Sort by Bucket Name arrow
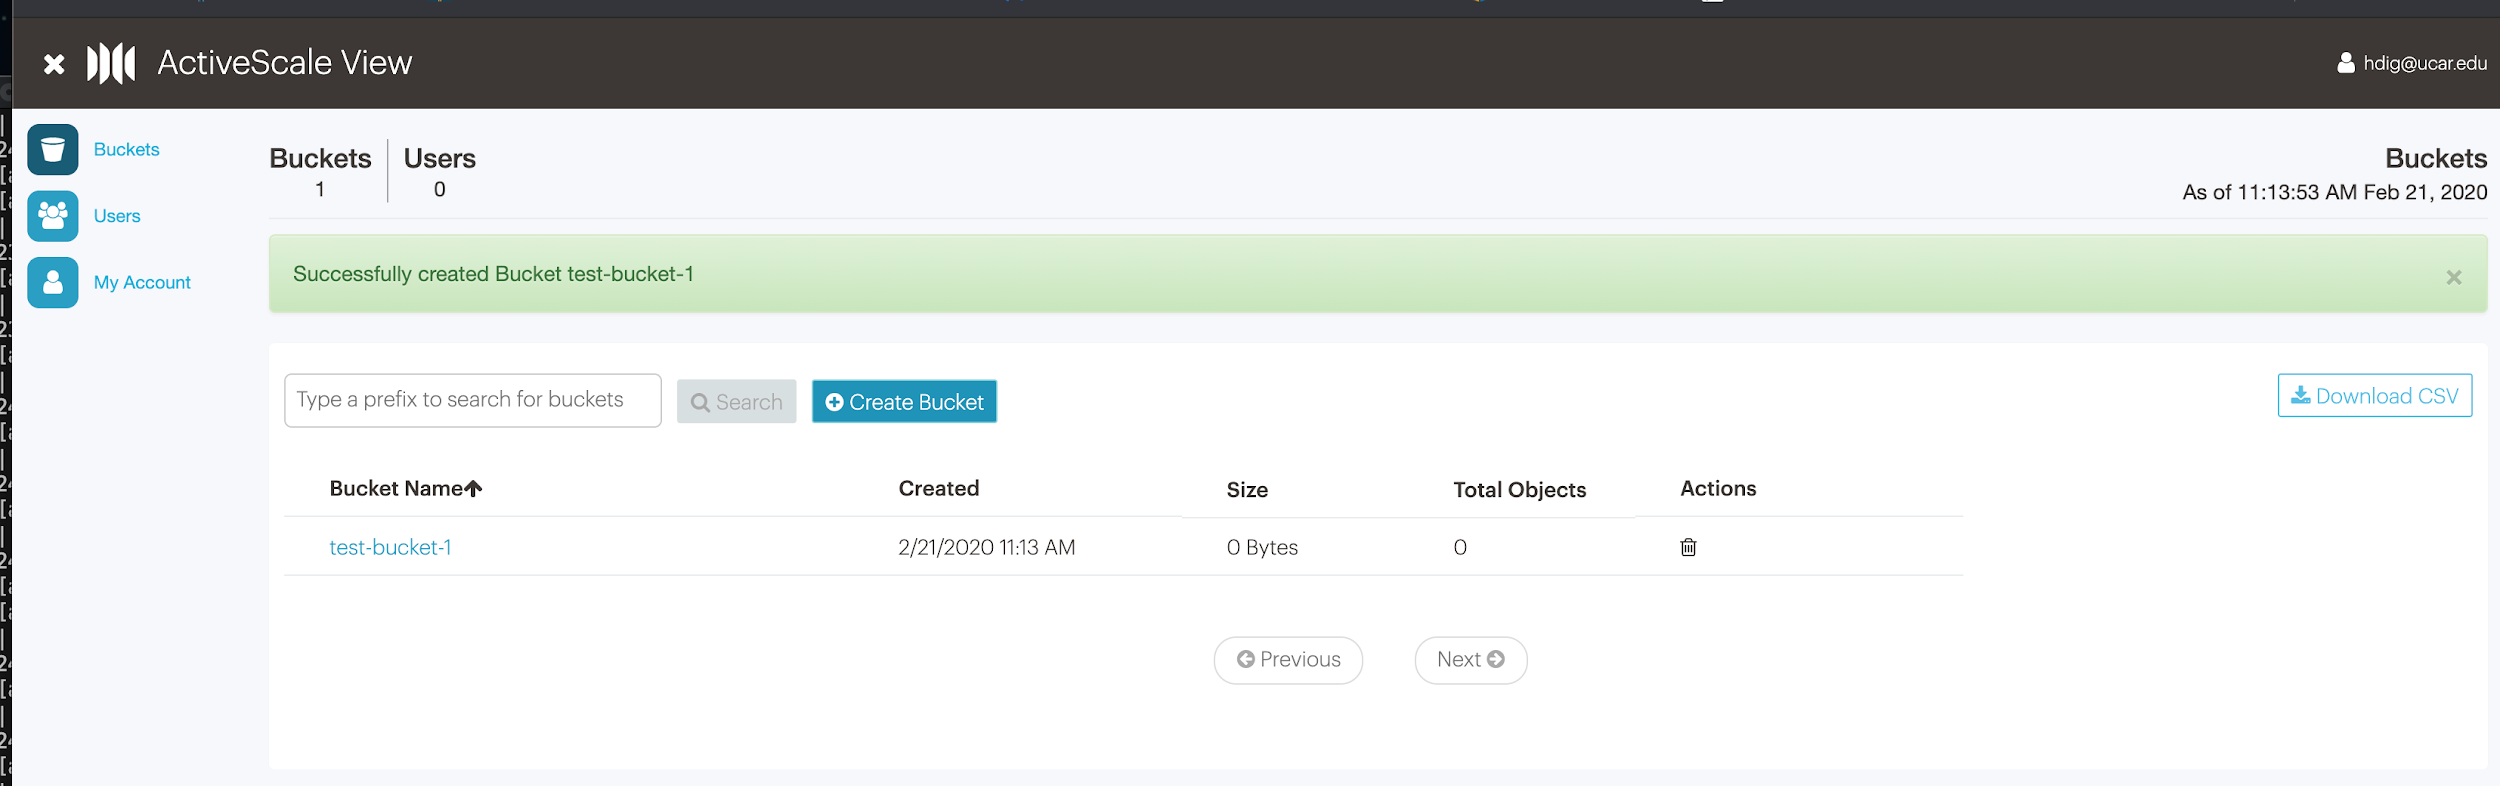 click(474, 488)
